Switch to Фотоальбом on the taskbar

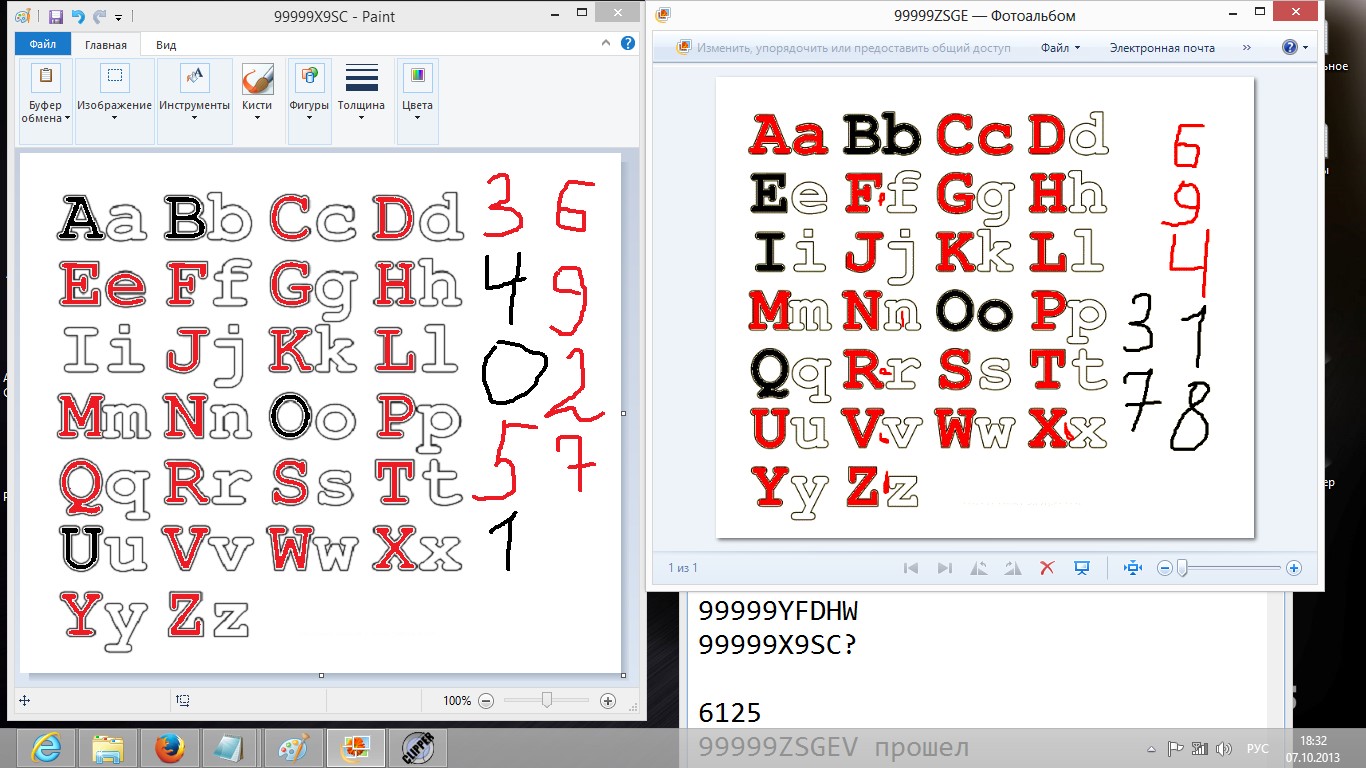point(355,748)
